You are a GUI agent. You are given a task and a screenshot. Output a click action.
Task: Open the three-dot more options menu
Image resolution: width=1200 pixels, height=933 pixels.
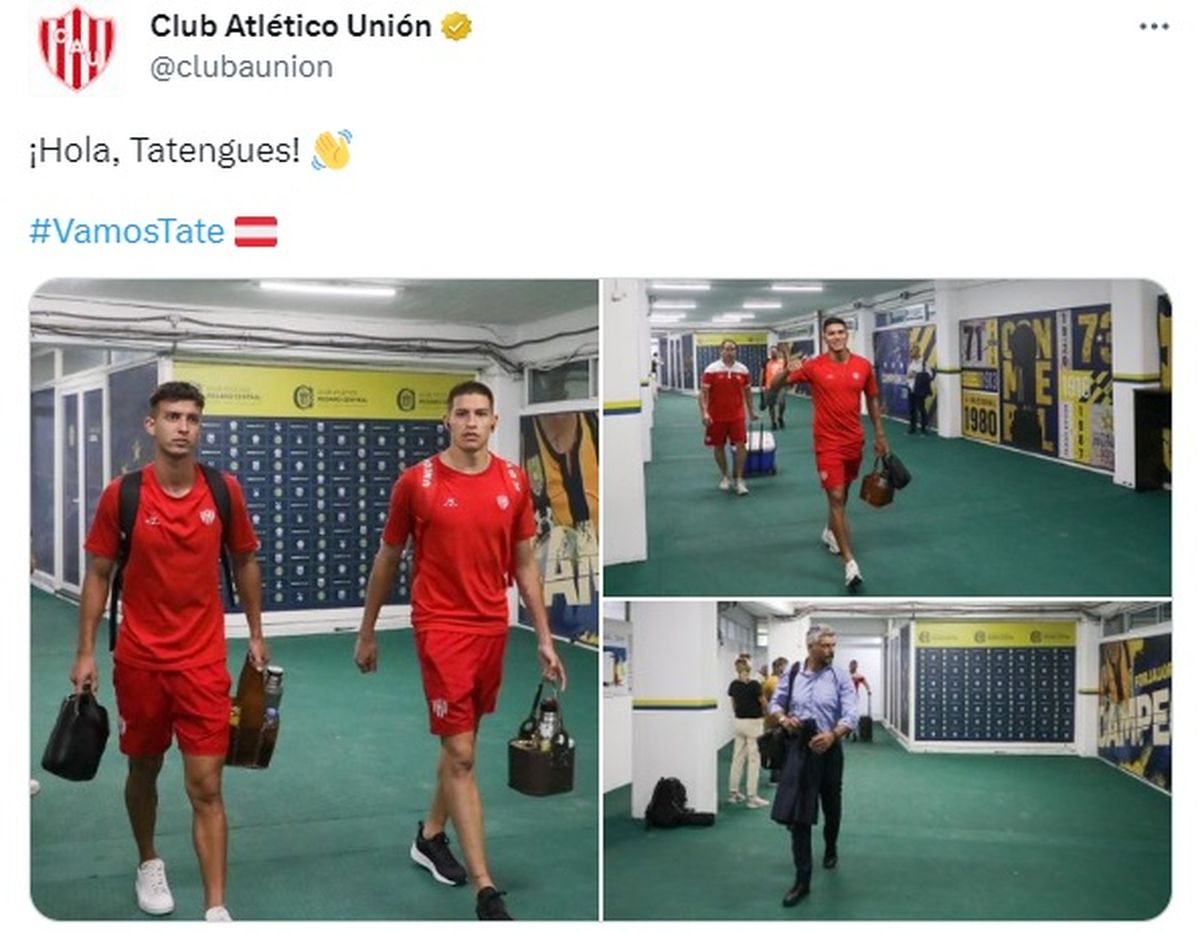[1153, 27]
